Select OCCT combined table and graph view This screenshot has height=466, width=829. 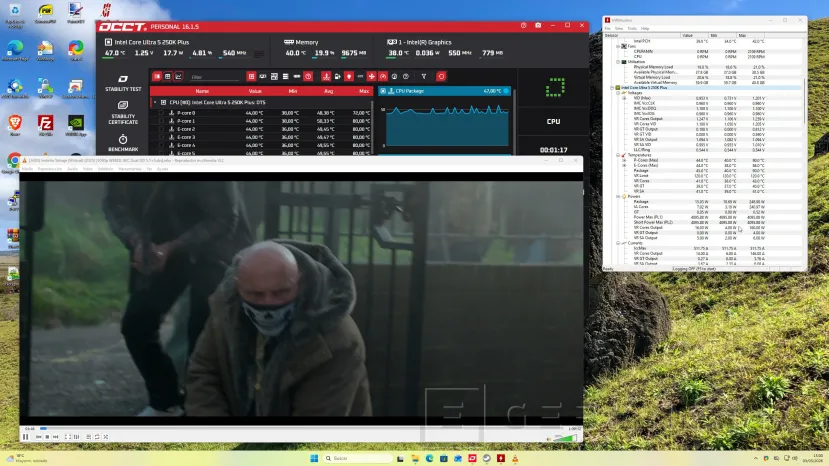point(157,77)
